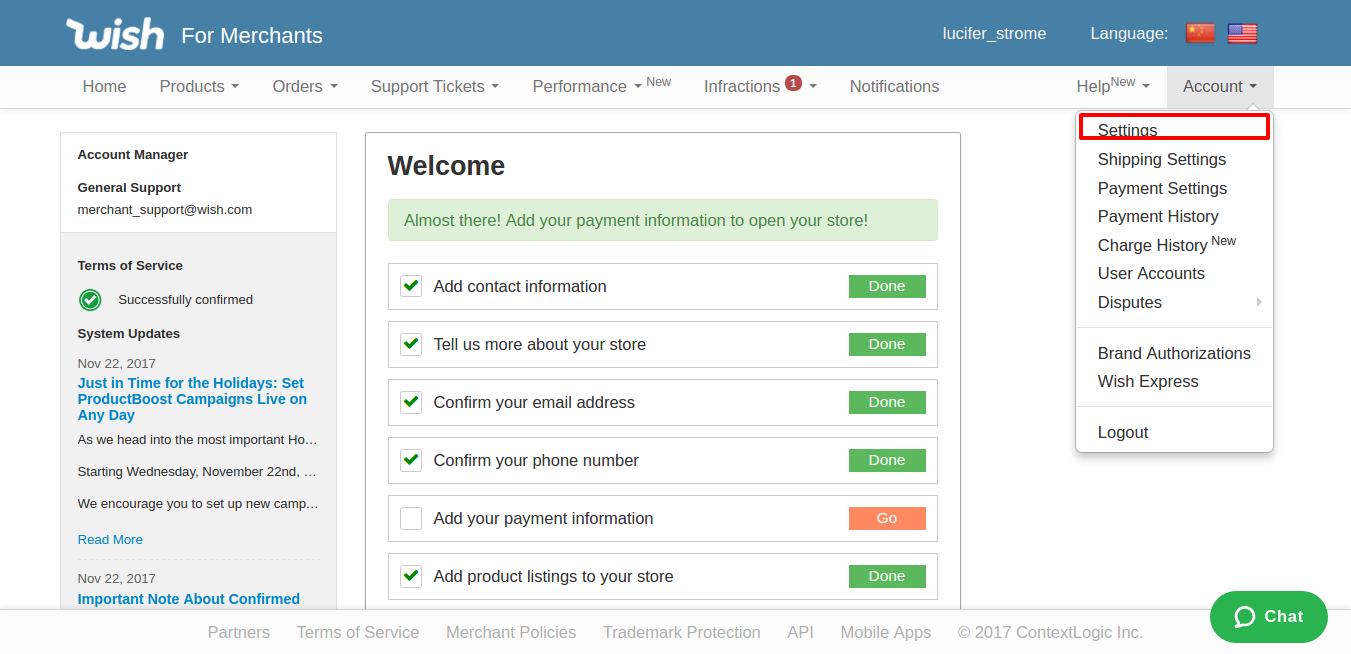Expand the Disputes submenu

click(x=1174, y=302)
